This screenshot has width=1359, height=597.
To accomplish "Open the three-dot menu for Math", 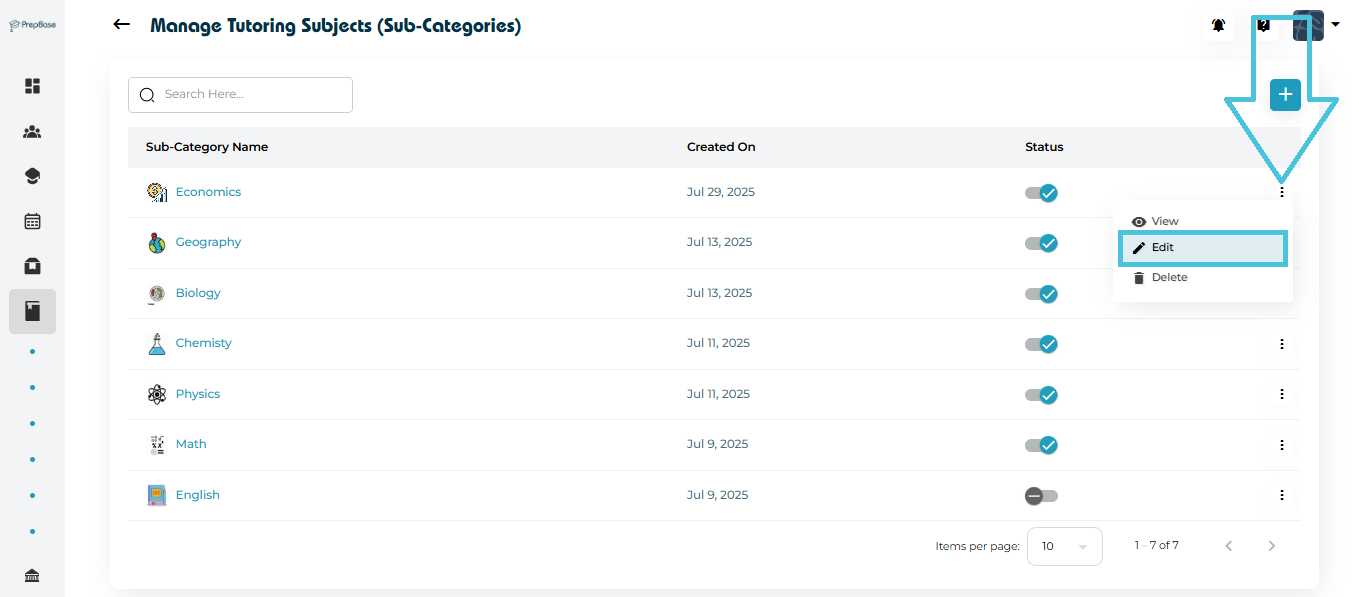I will coord(1281,445).
